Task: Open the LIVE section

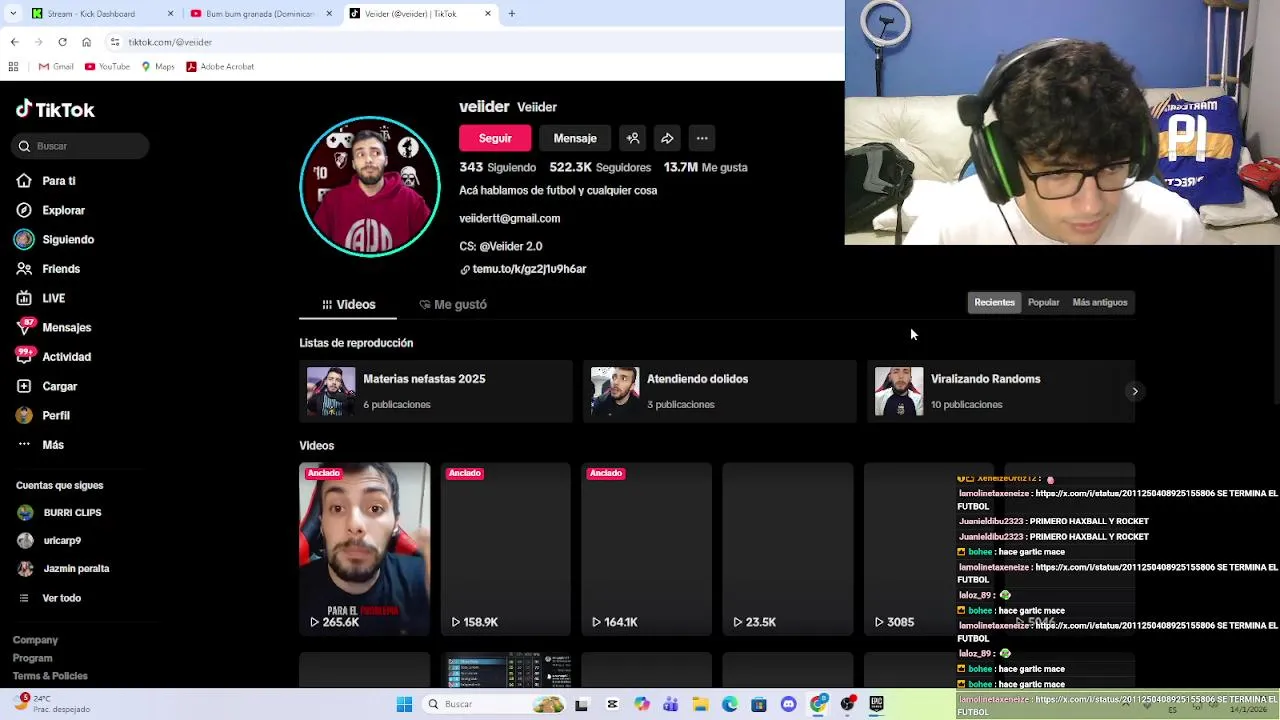Action: (x=40, y=298)
